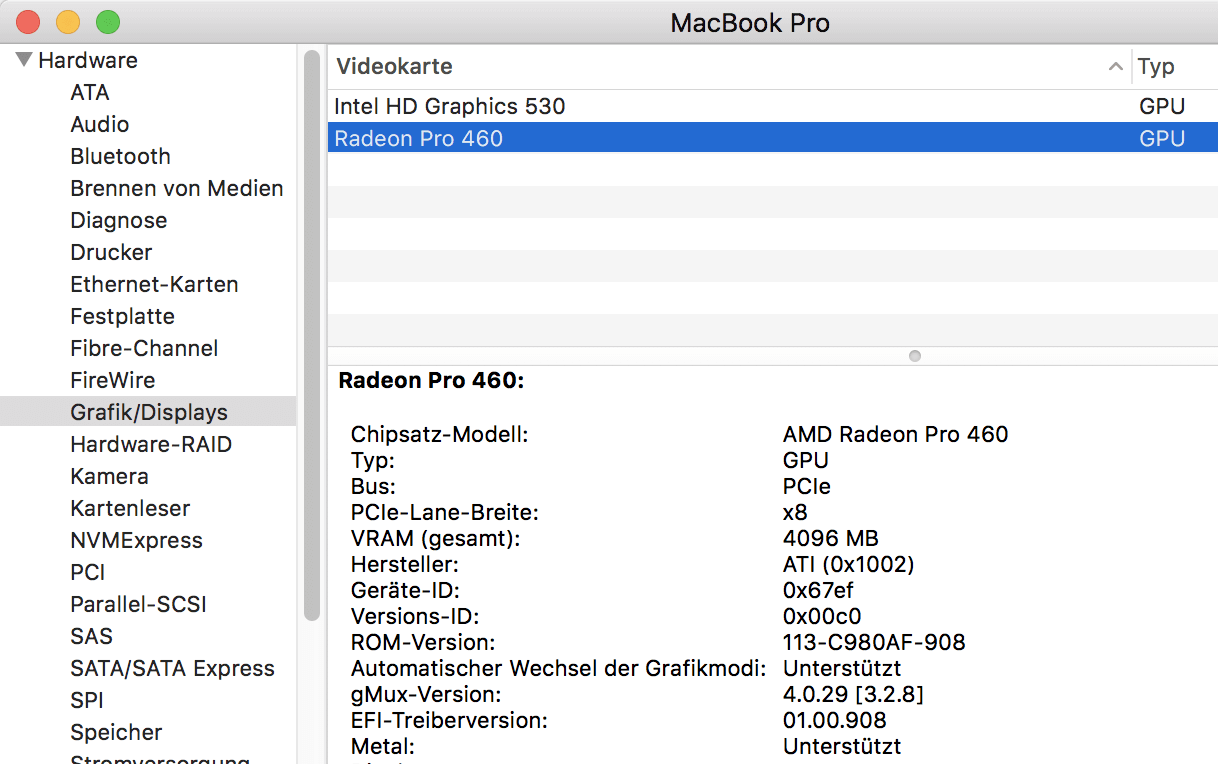Select FireWire in the sidebar
This screenshot has width=1218, height=764.
(x=113, y=380)
